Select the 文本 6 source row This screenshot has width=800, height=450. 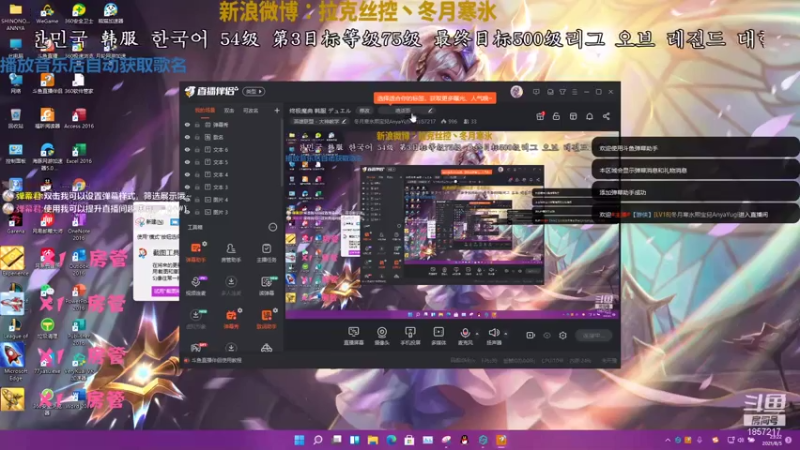point(232,149)
